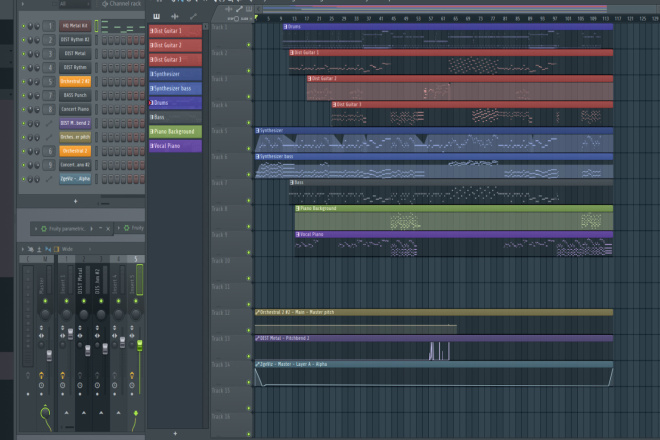Select the Piano Background pattern
660x440 pixels.
[x=175, y=131]
